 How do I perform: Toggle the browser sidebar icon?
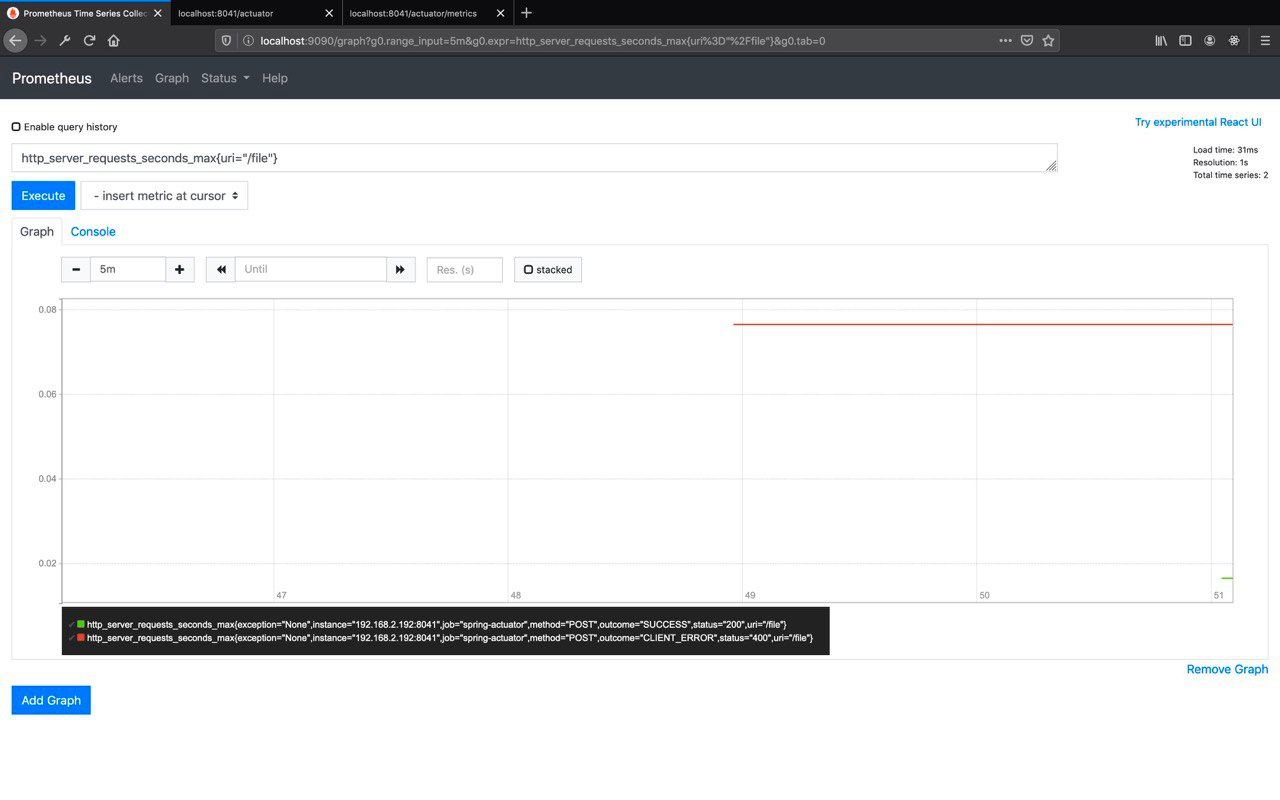pos(1185,41)
